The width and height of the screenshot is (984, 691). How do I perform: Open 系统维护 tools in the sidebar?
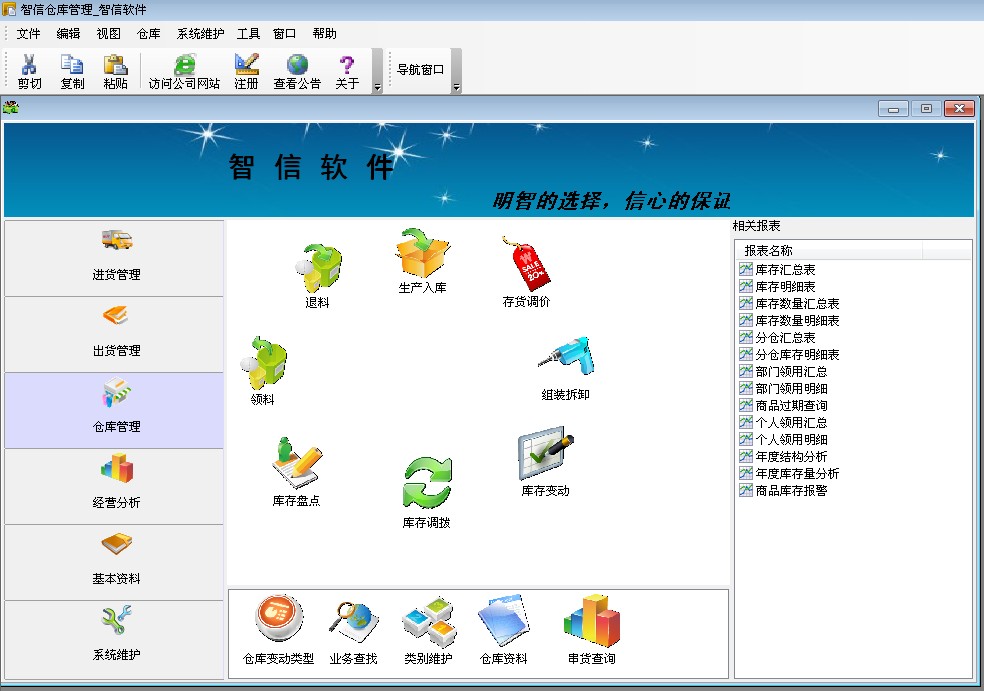tap(114, 638)
